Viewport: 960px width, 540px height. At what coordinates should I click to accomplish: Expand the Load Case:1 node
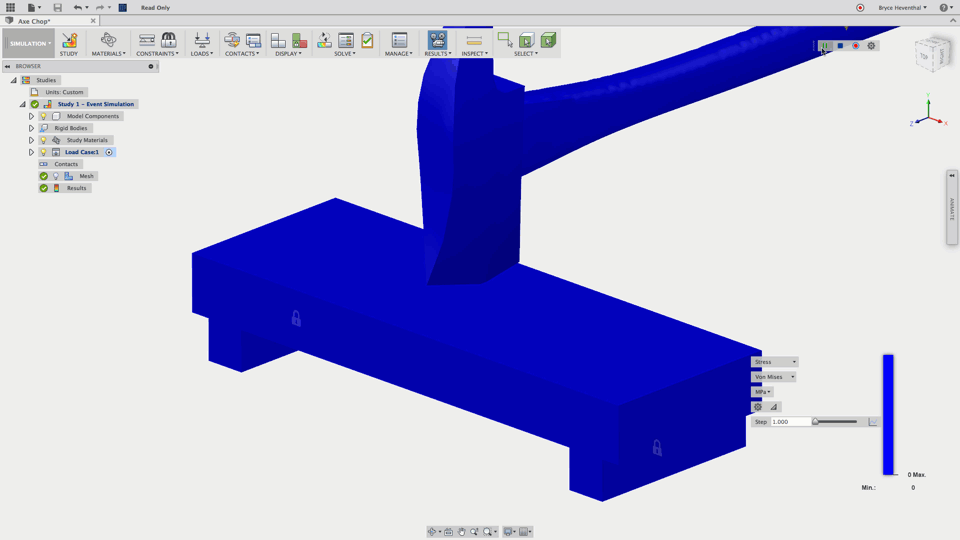click(x=31, y=152)
